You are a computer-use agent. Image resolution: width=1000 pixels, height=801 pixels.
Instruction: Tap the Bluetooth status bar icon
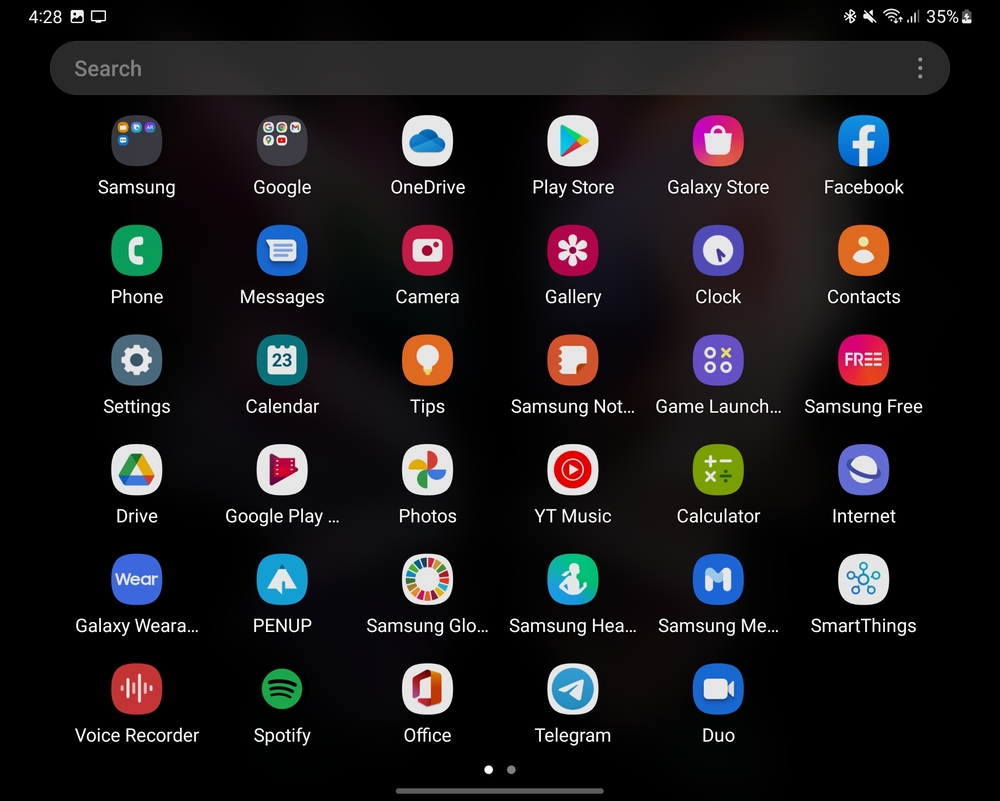(x=849, y=17)
